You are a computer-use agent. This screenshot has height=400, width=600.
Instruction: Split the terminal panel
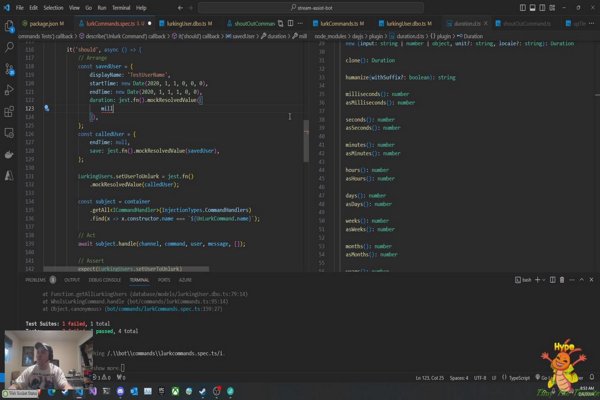[x=553, y=280]
